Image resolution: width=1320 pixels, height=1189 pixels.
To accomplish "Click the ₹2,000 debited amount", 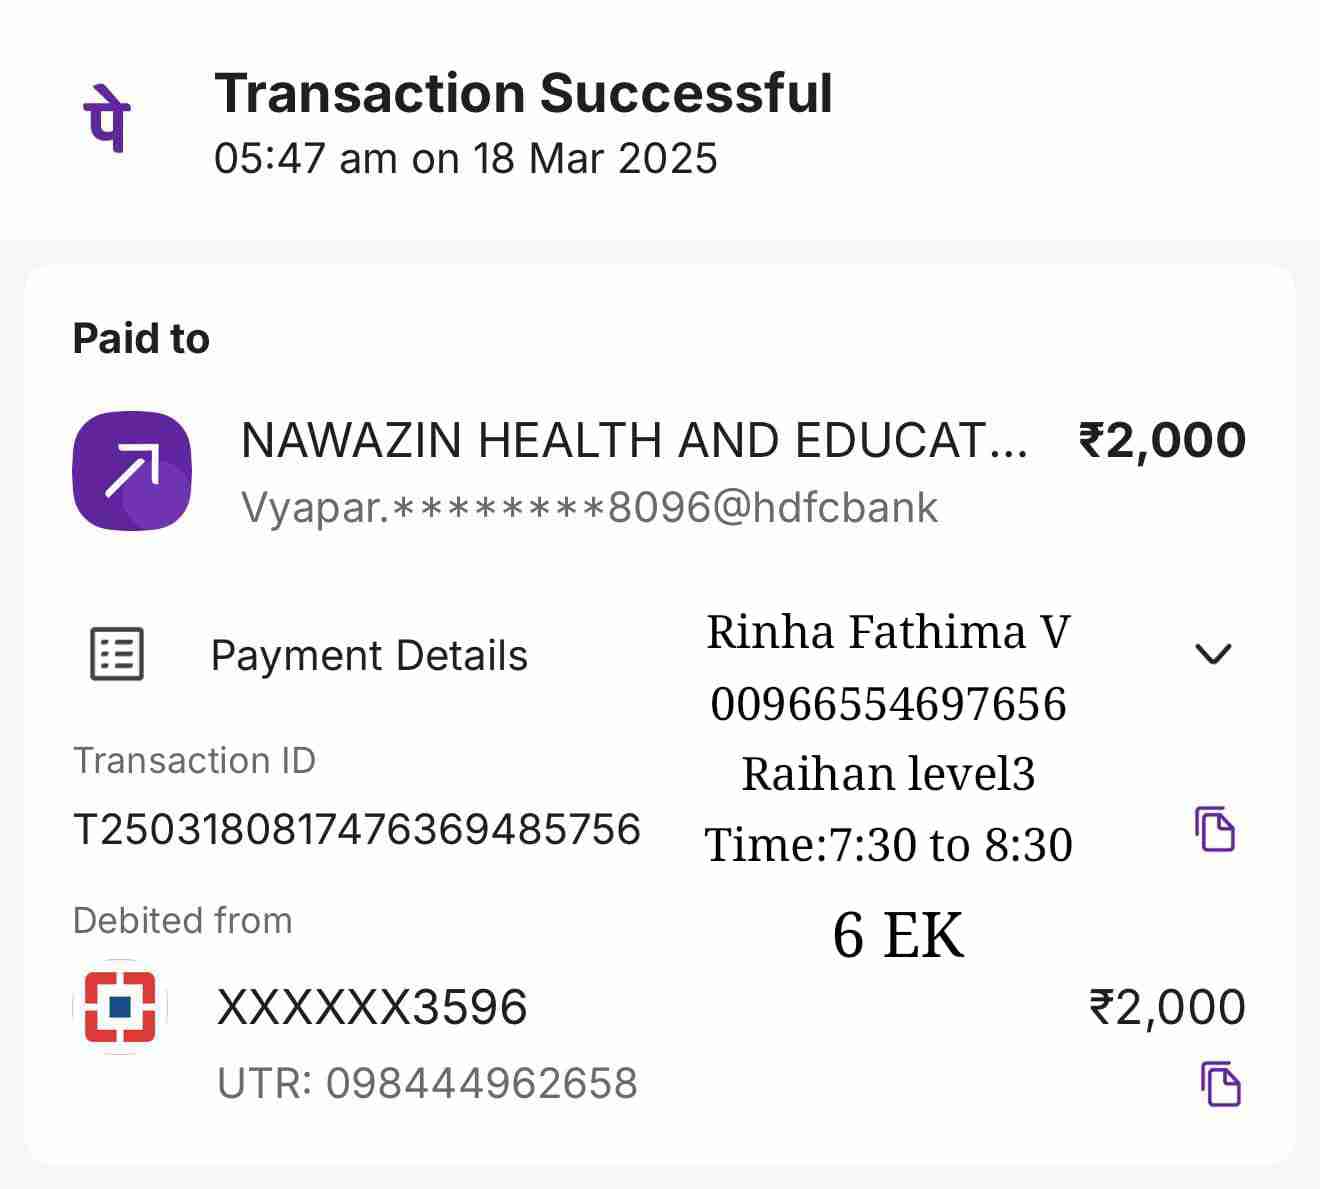I will tap(1167, 1007).
